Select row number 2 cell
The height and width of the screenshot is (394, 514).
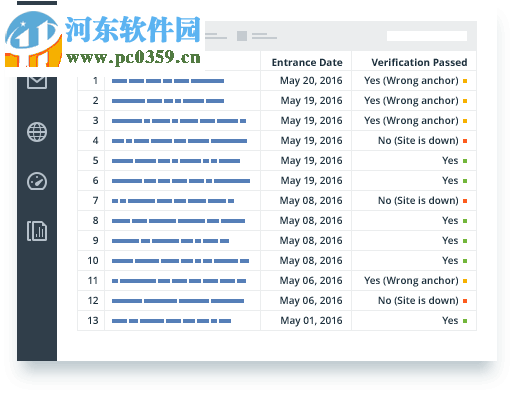91,101
